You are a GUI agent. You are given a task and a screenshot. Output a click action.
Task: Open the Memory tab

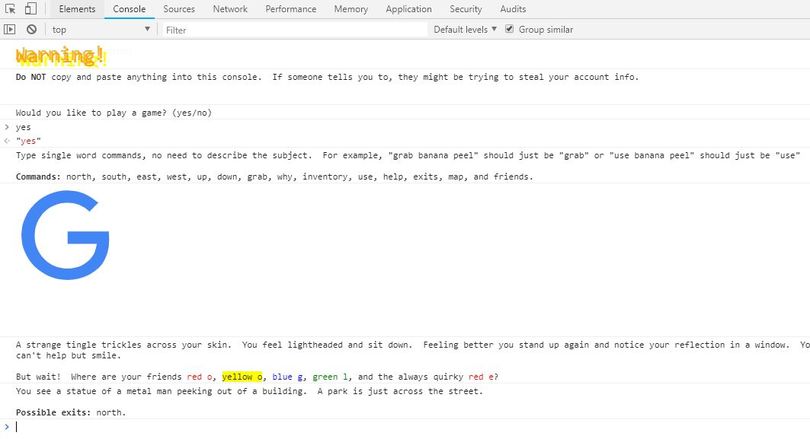pos(351,9)
